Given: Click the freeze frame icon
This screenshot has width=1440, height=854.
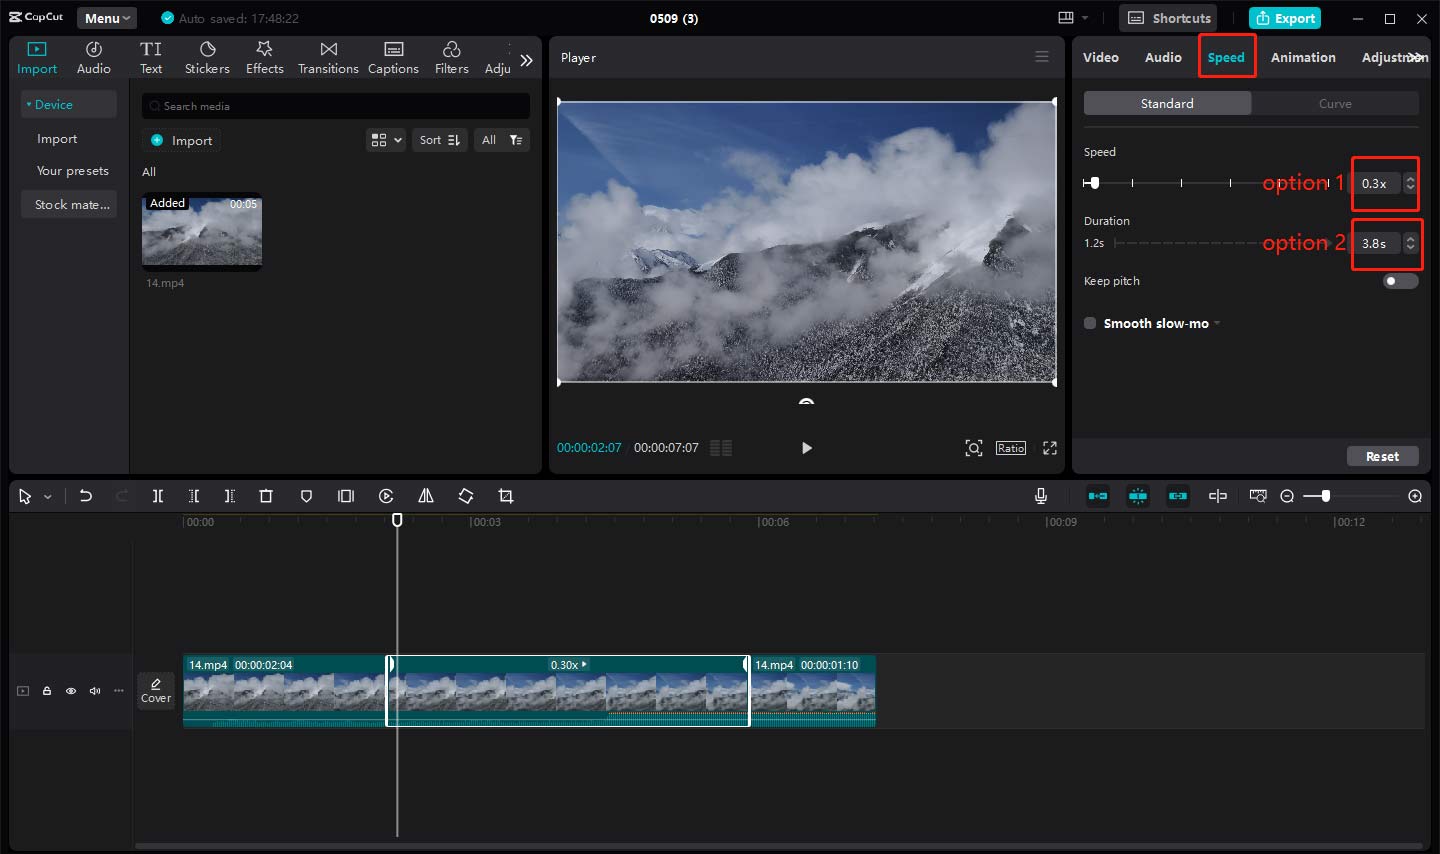Looking at the screenshot, I should coord(346,496).
